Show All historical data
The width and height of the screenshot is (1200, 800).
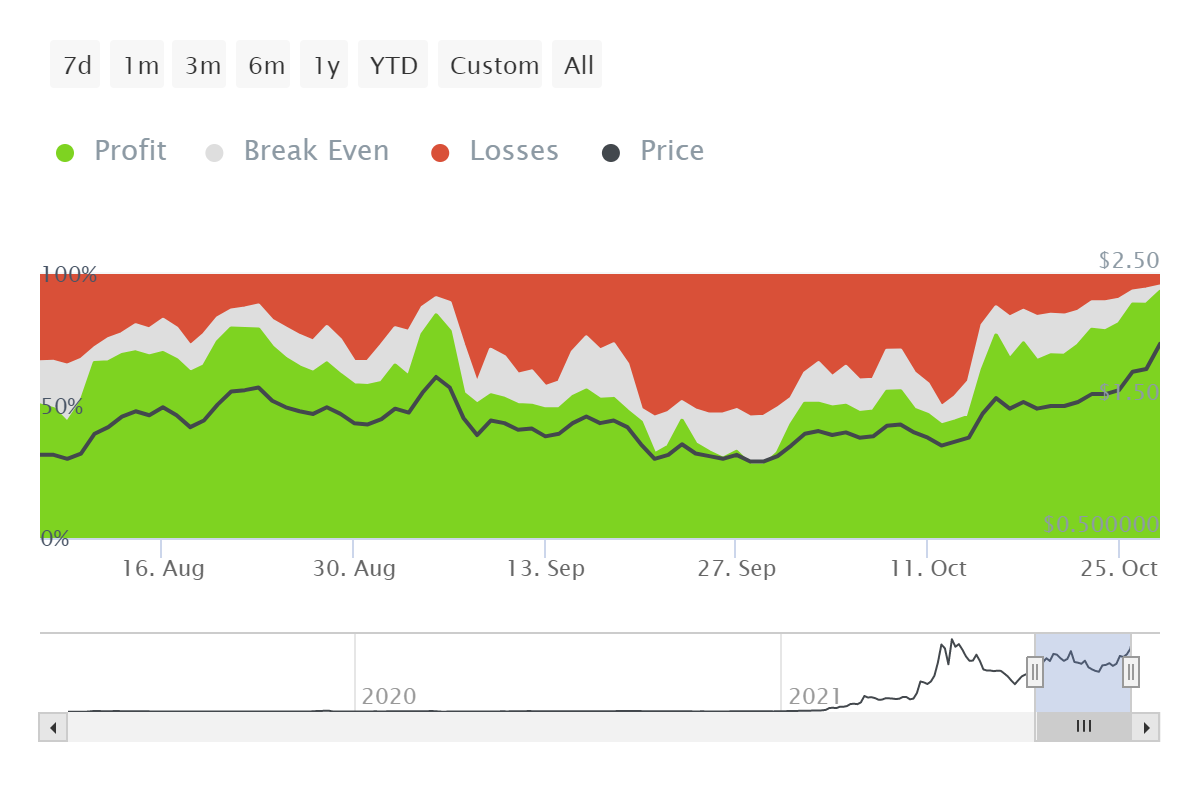578,65
